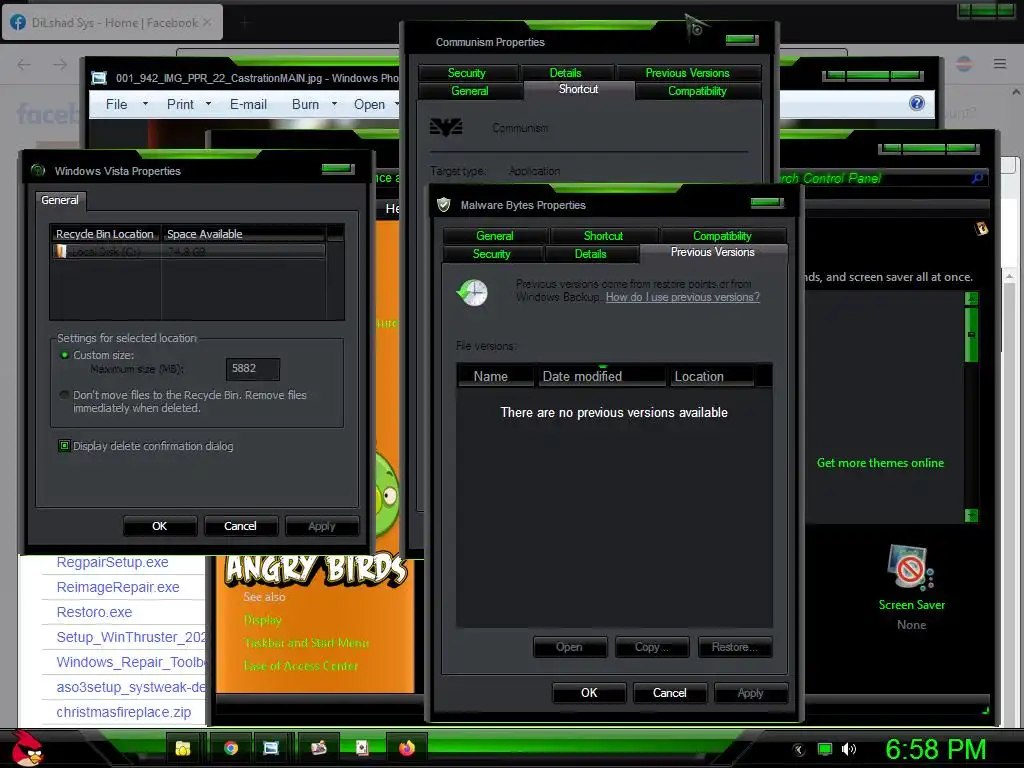This screenshot has width=1024, height=768.
Task: Switch to Security tab in Malware Bytes Properties
Action: pyautogui.click(x=492, y=254)
